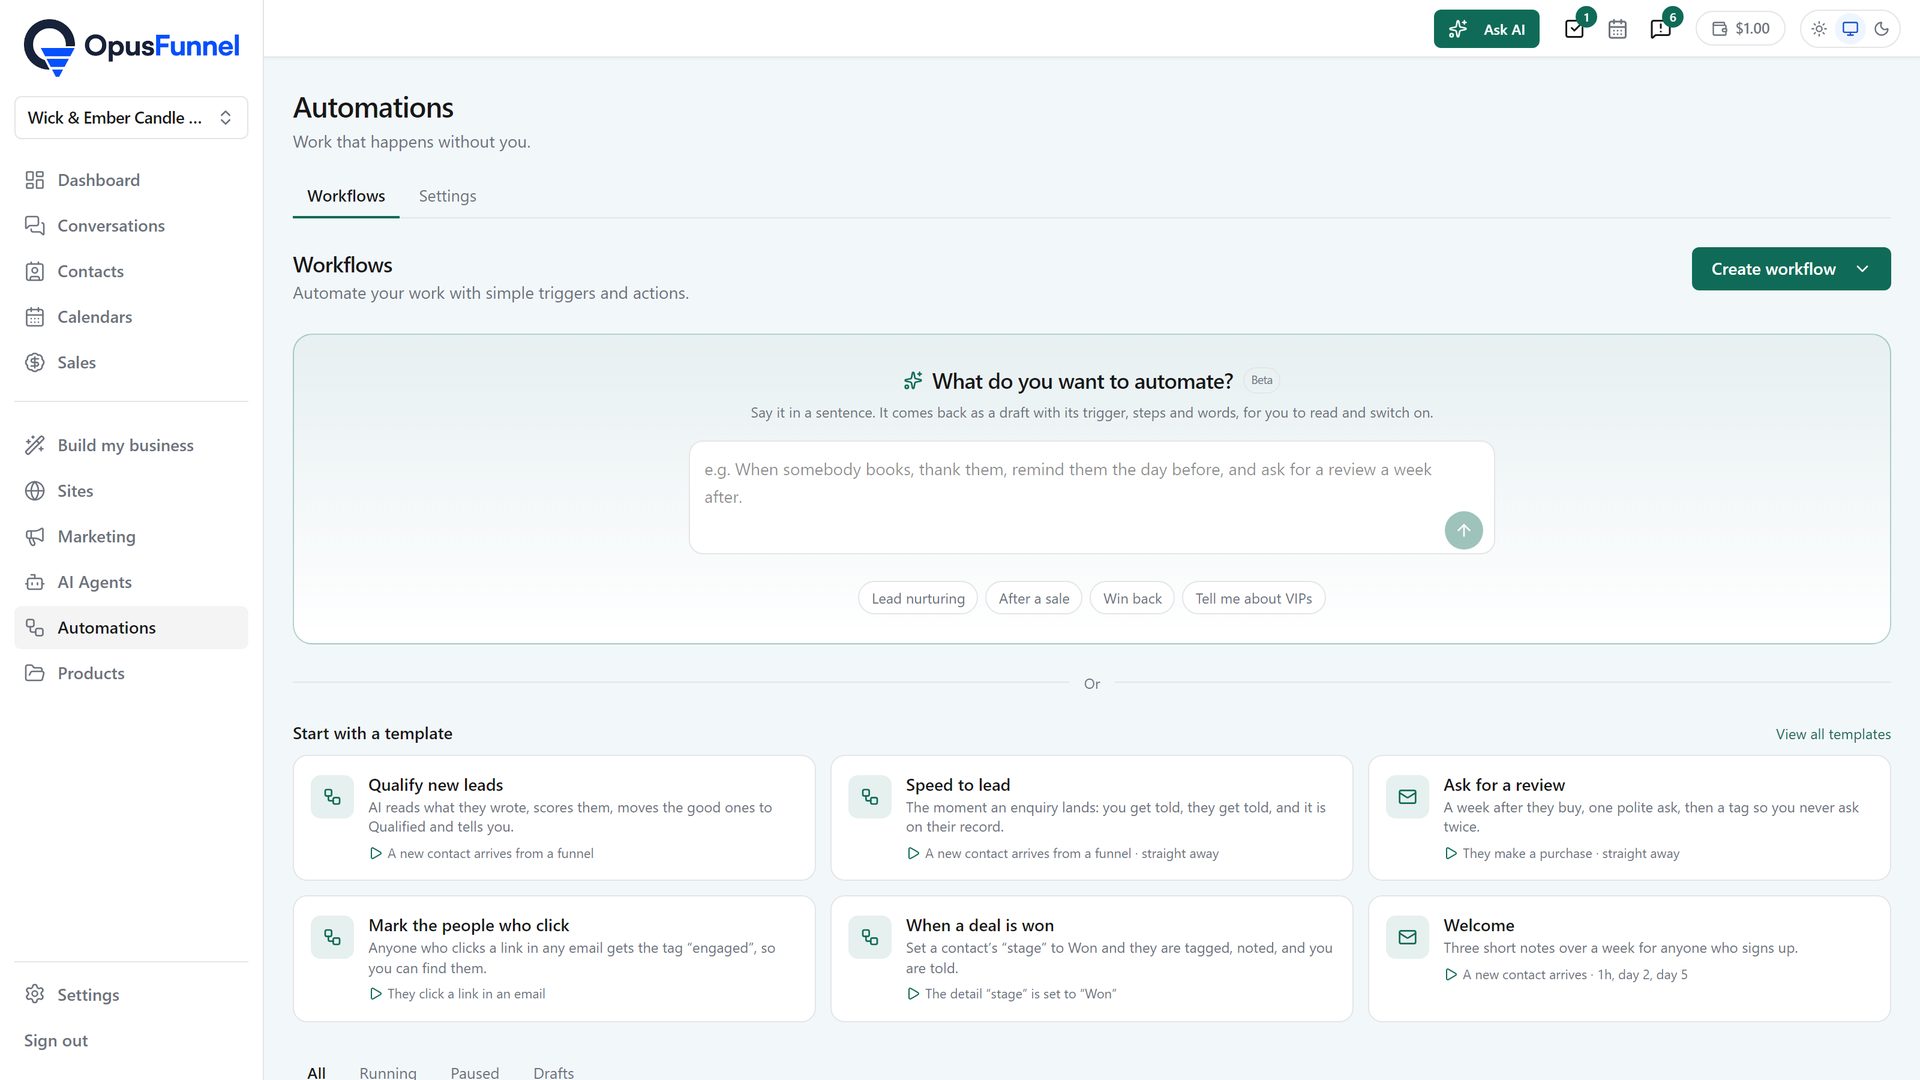Open View all templates link

pos(1833,734)
